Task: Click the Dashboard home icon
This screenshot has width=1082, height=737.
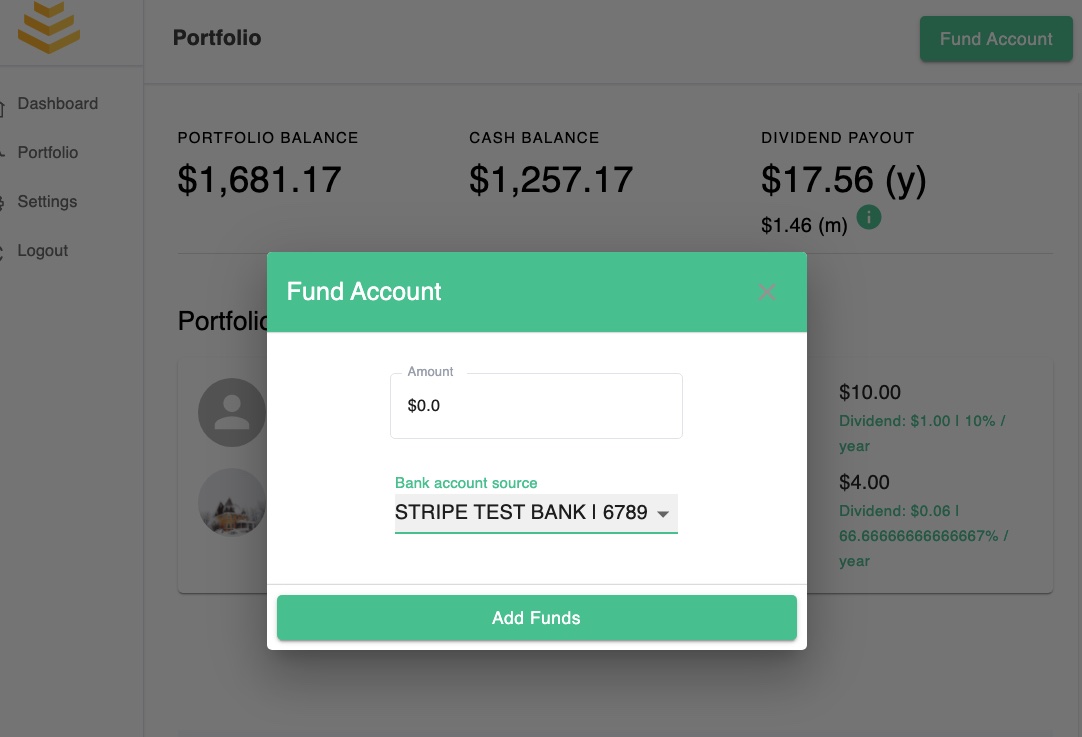Action: click(x=2, y=107)
